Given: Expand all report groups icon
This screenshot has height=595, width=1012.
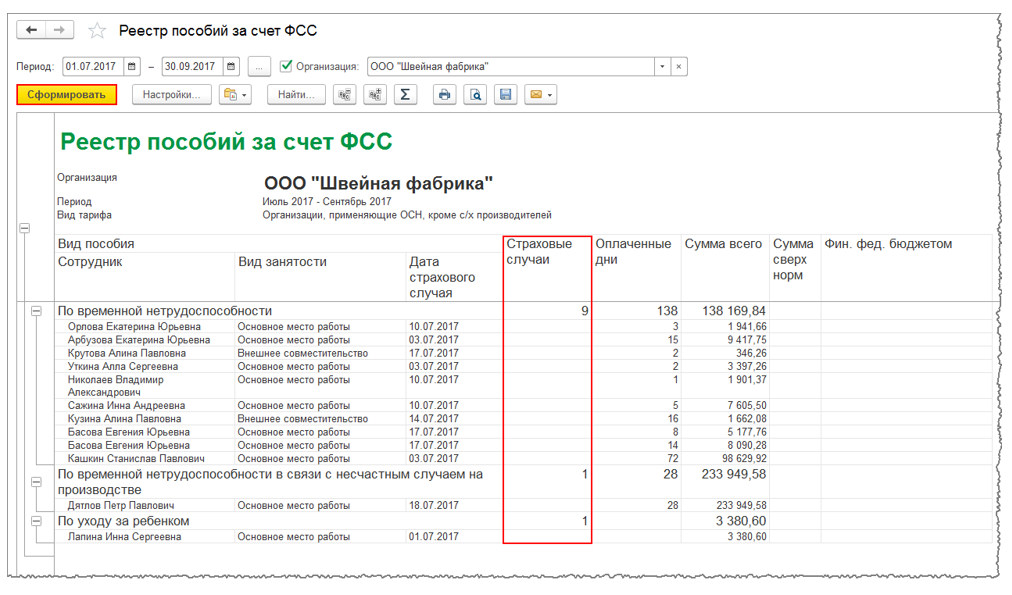Looking at the screenshot, I should [375, 95].
